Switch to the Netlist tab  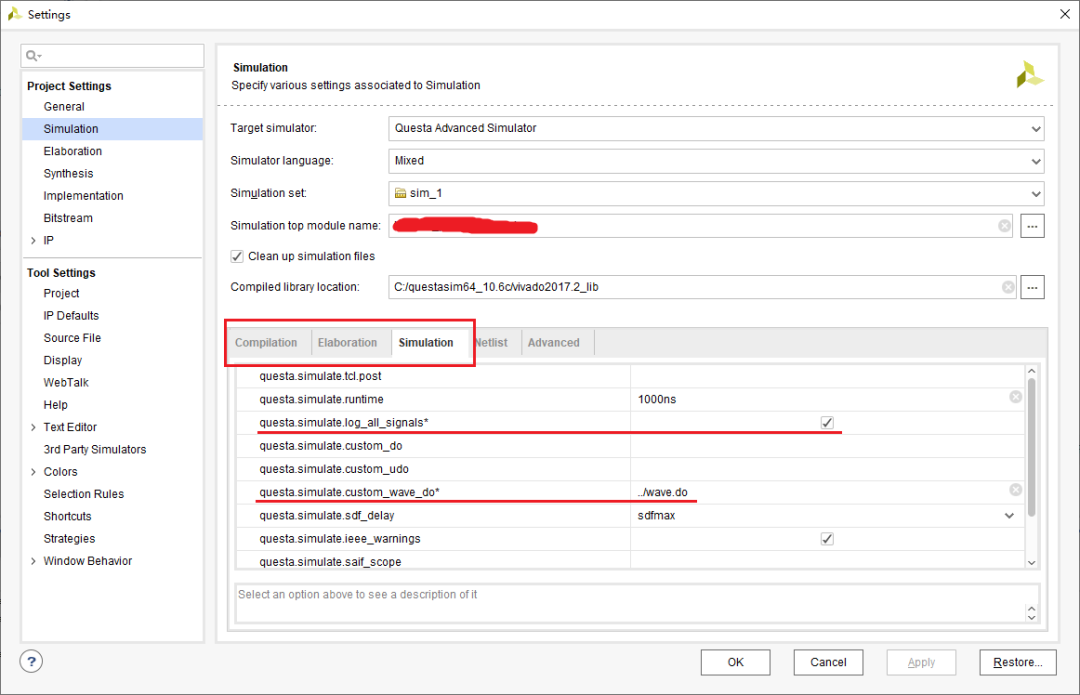[x=492, y=342]
